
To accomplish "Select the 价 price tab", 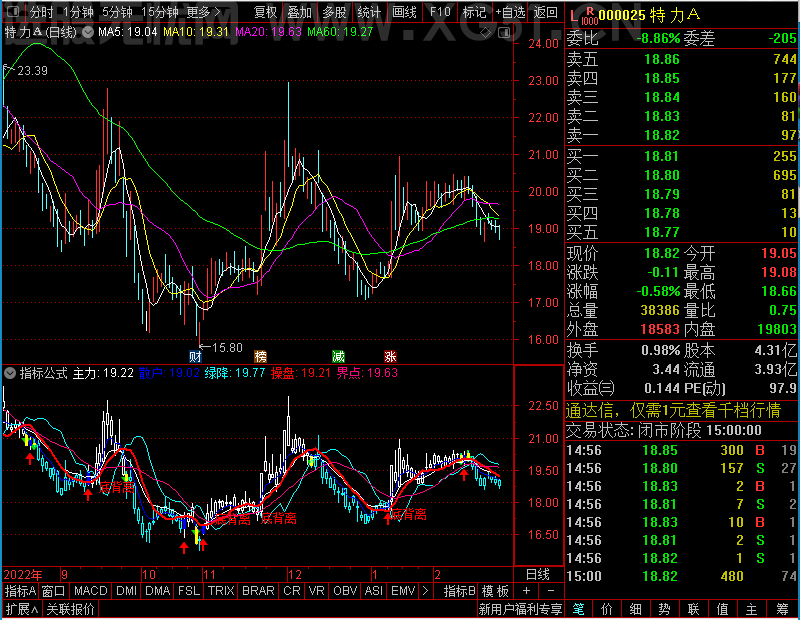I will click(607, 609).
